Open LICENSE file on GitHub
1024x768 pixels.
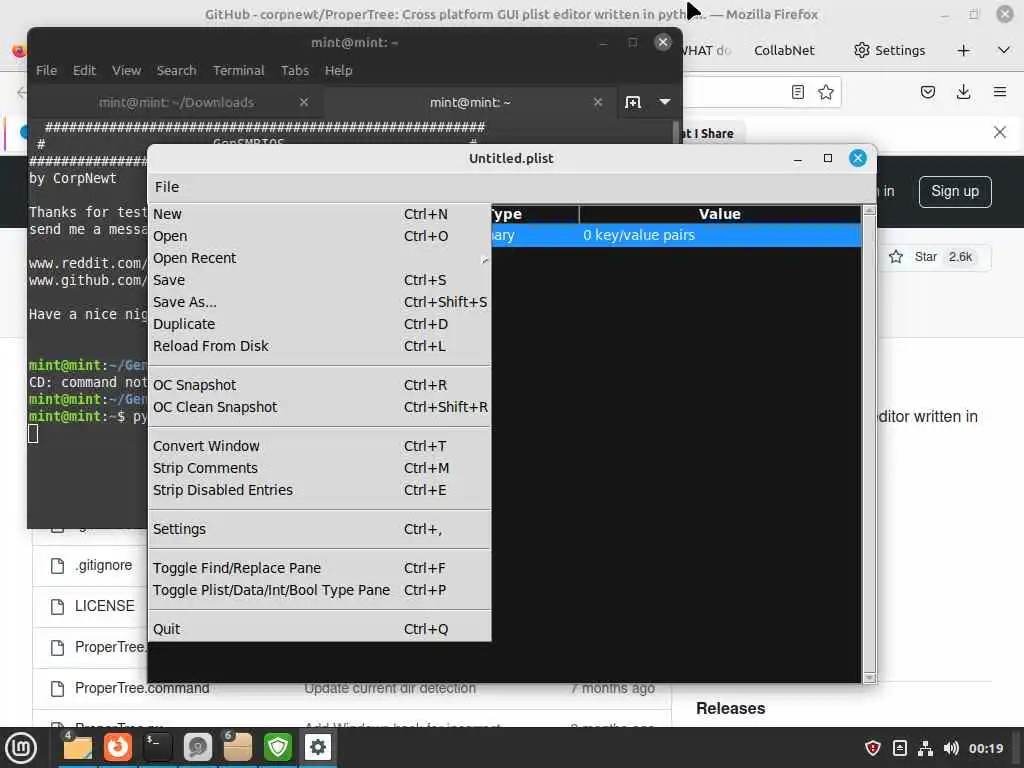click(x=104, y=606)
